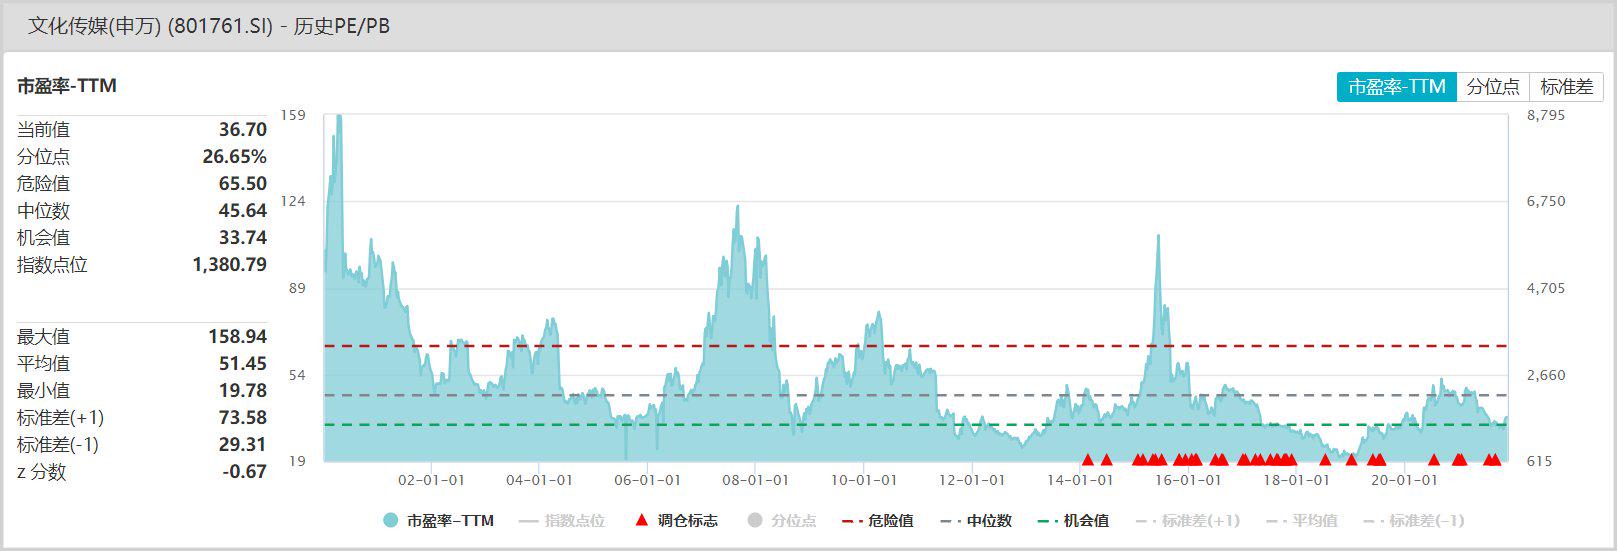Image resolution: width=1617 pixels, height=551 pixels.
Task: Enable 标准差(-1) line in legend
Action: pyautogui.click(x=1414, y=521)
